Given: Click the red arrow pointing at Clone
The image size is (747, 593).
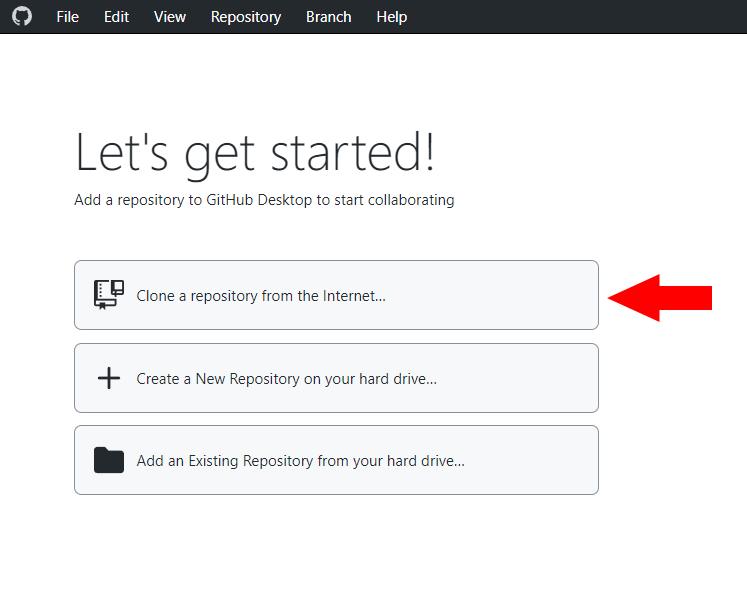Looking at the screenshot, I should pos(660,297).
